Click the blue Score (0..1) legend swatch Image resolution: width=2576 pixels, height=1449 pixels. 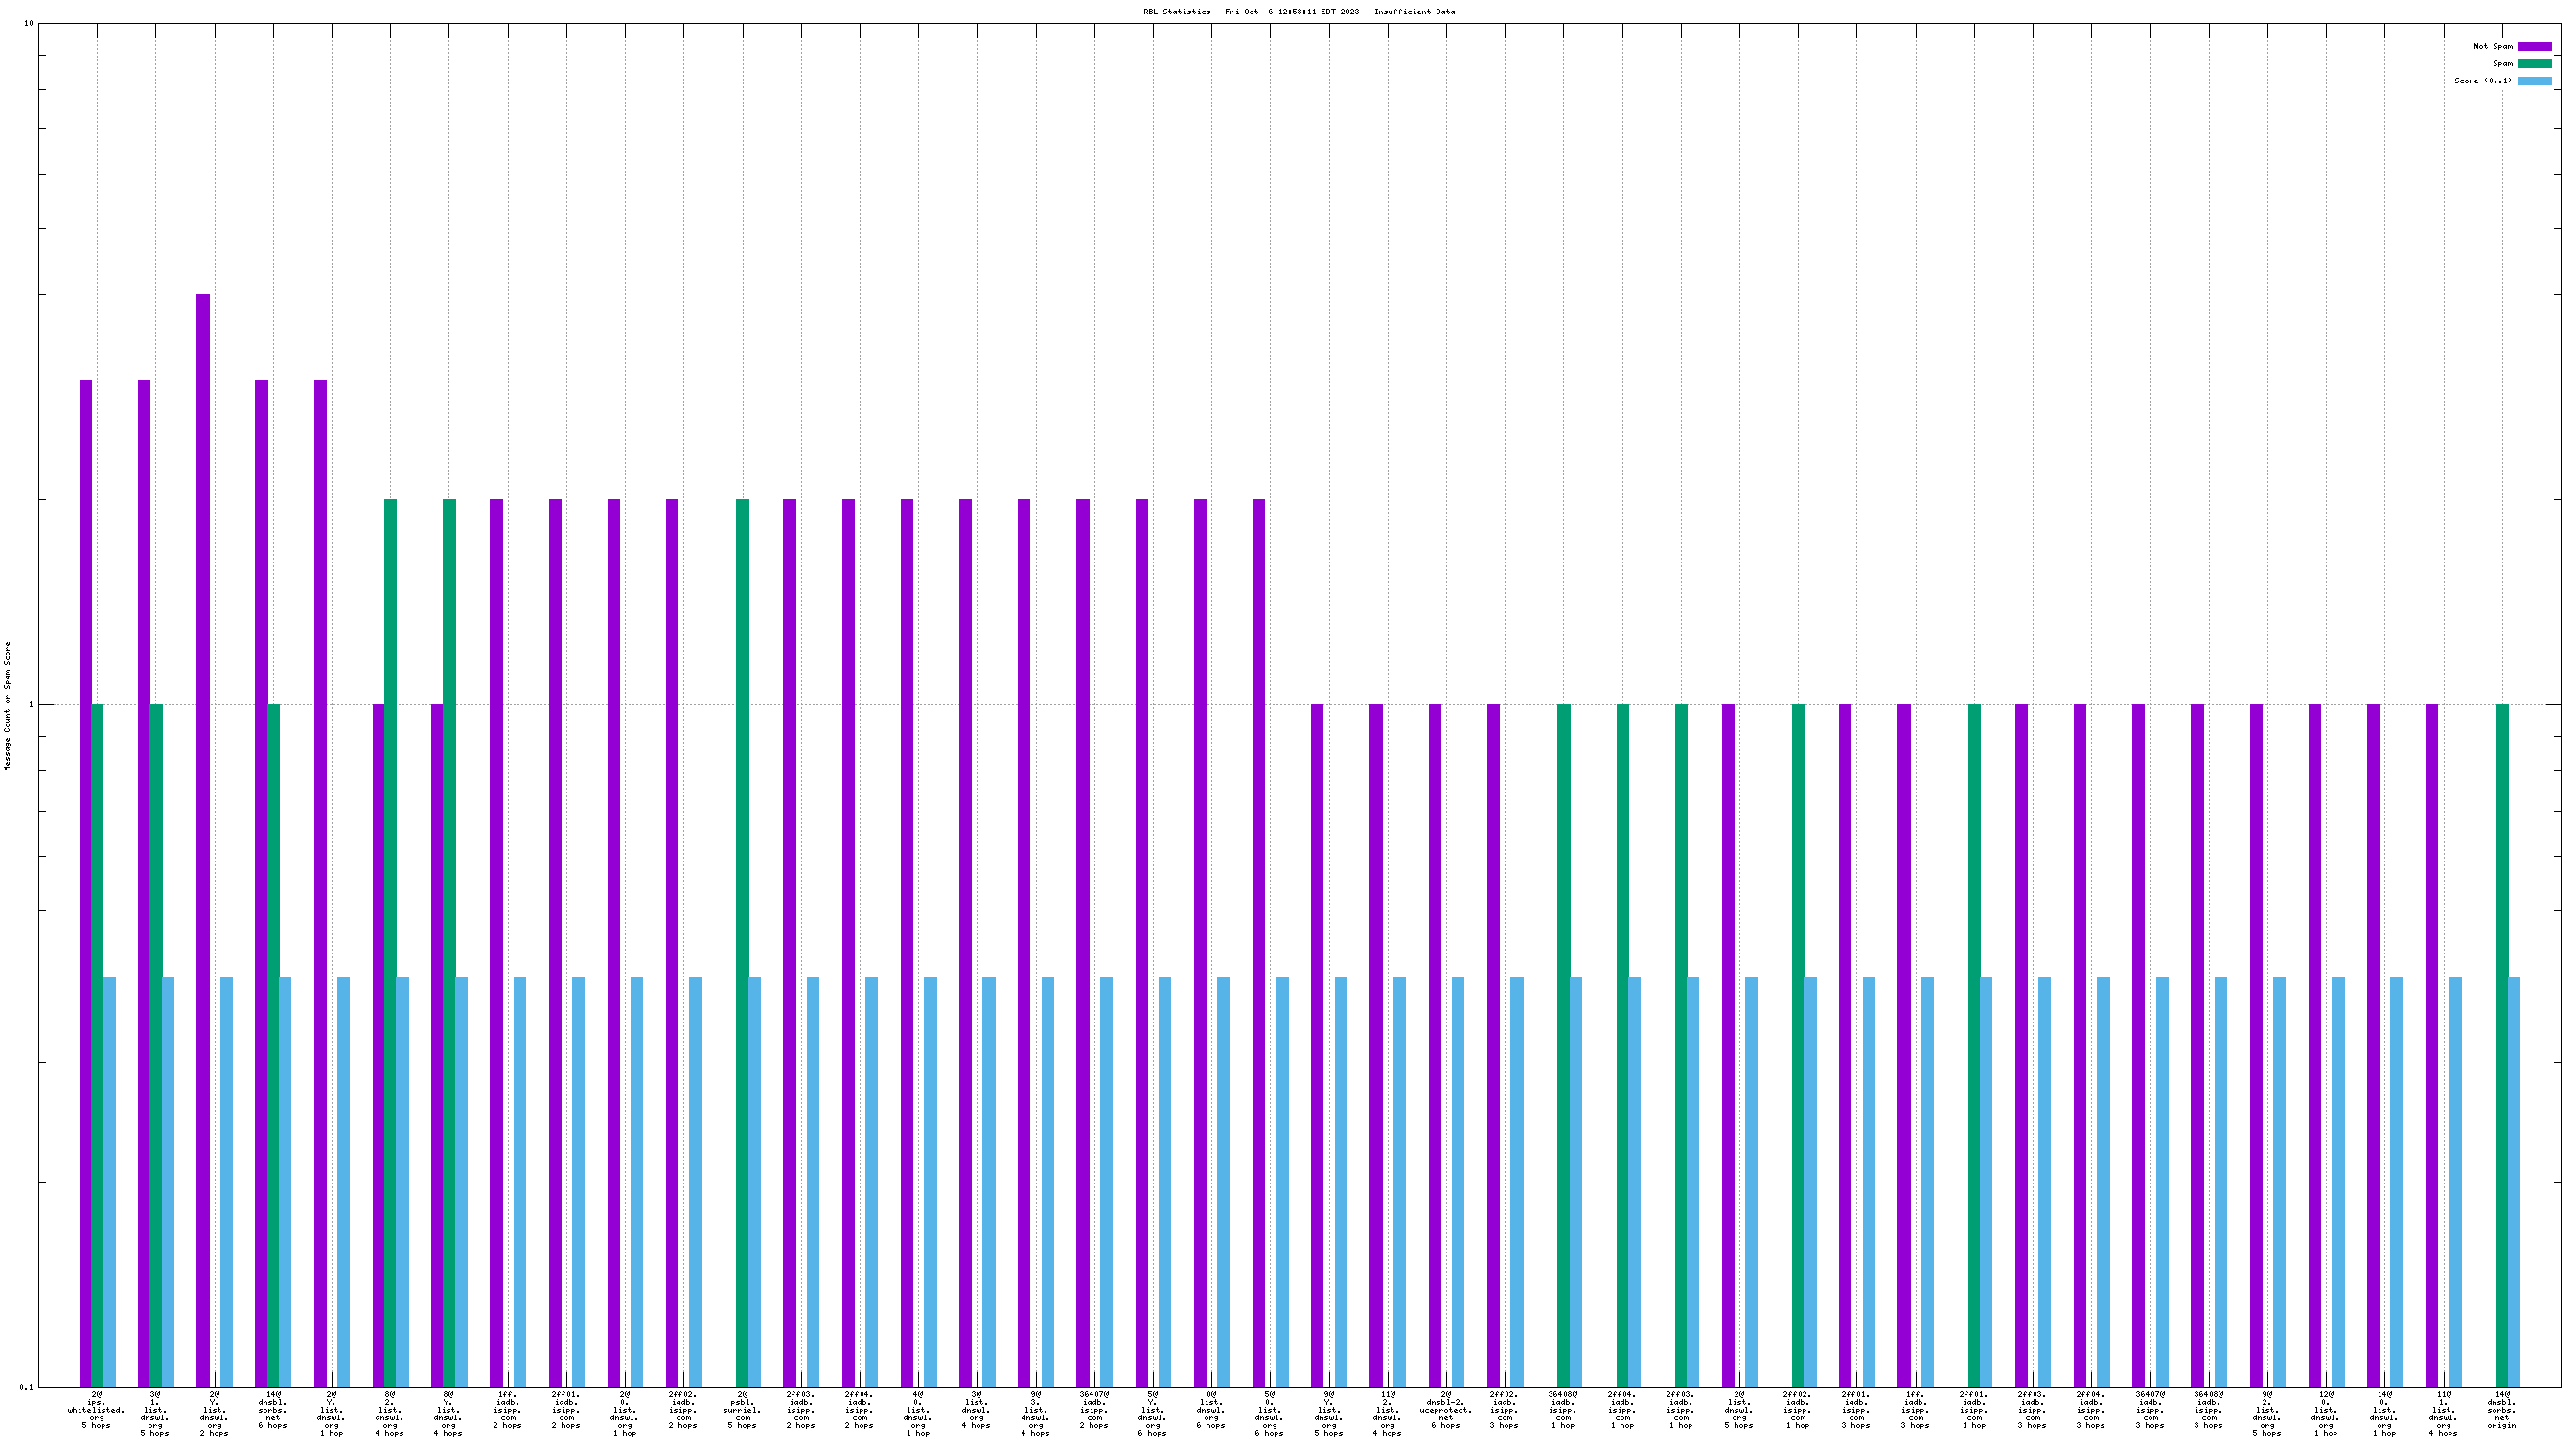click(2534, 81)
